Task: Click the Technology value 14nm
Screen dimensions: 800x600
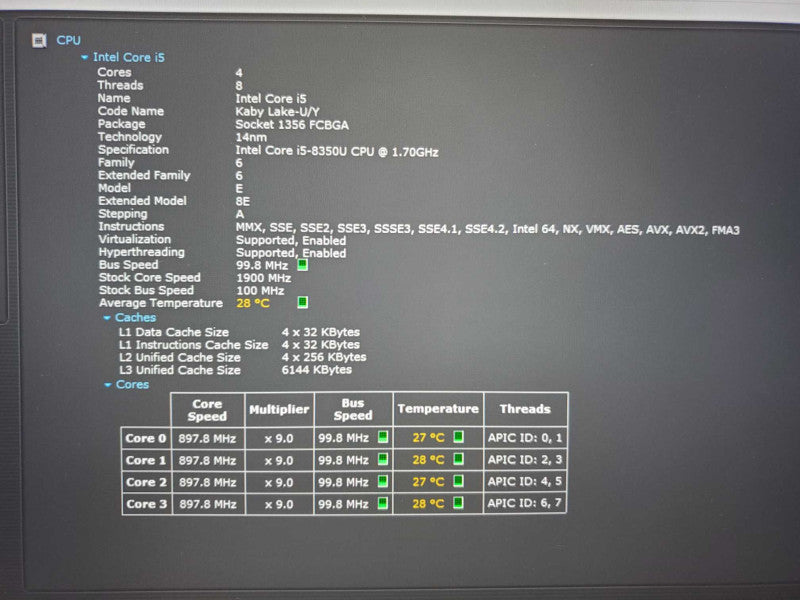Action: 251,138
